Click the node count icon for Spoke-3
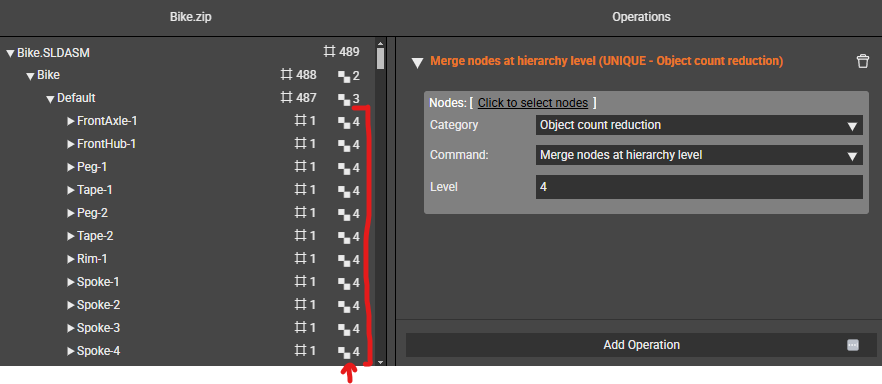Viewport: 882px width, 384px height. pyautogui.click(x=301, y=328)
